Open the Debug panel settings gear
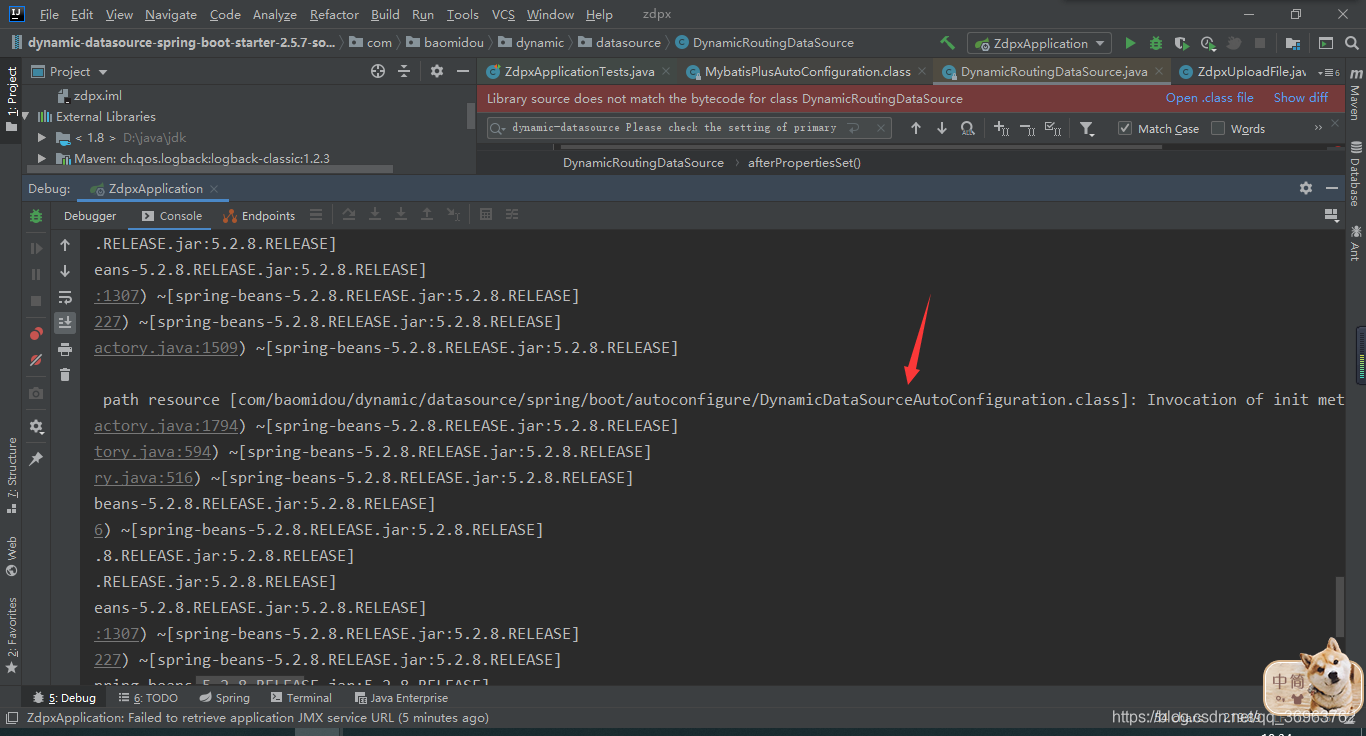The width and height of the screenshot is (1366, 736). [x=1305, y=188]
